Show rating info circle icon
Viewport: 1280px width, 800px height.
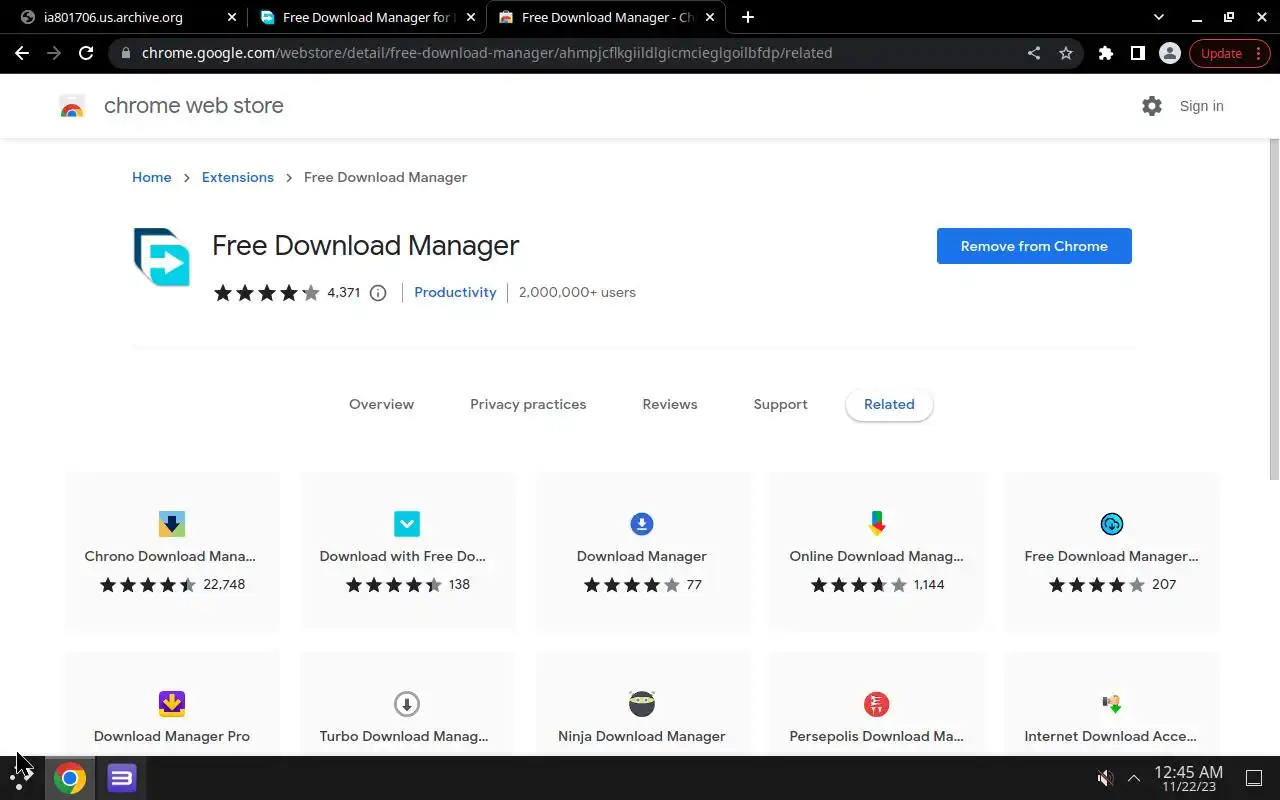pyautogui.click(x=378, y=293)
